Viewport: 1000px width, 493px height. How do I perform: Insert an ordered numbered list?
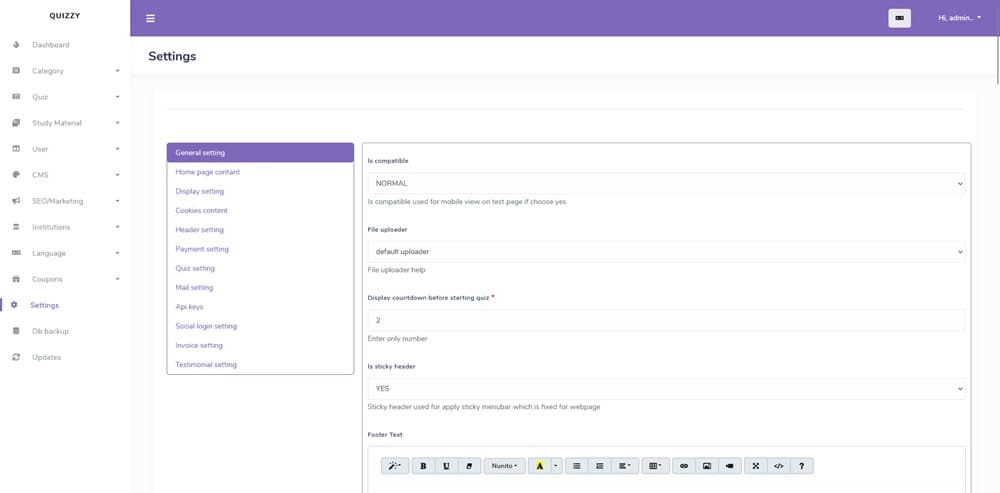599,466
